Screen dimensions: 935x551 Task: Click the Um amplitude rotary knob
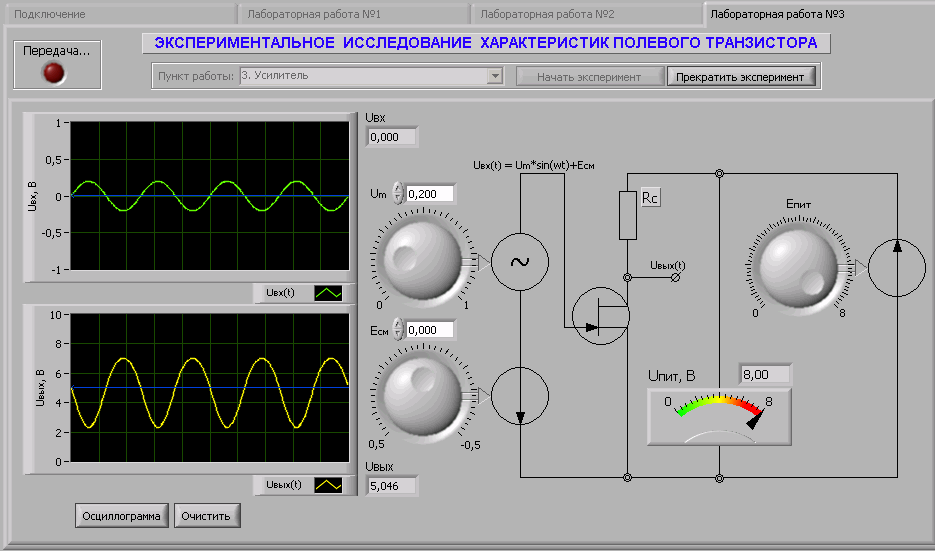(x=422, y=261)
